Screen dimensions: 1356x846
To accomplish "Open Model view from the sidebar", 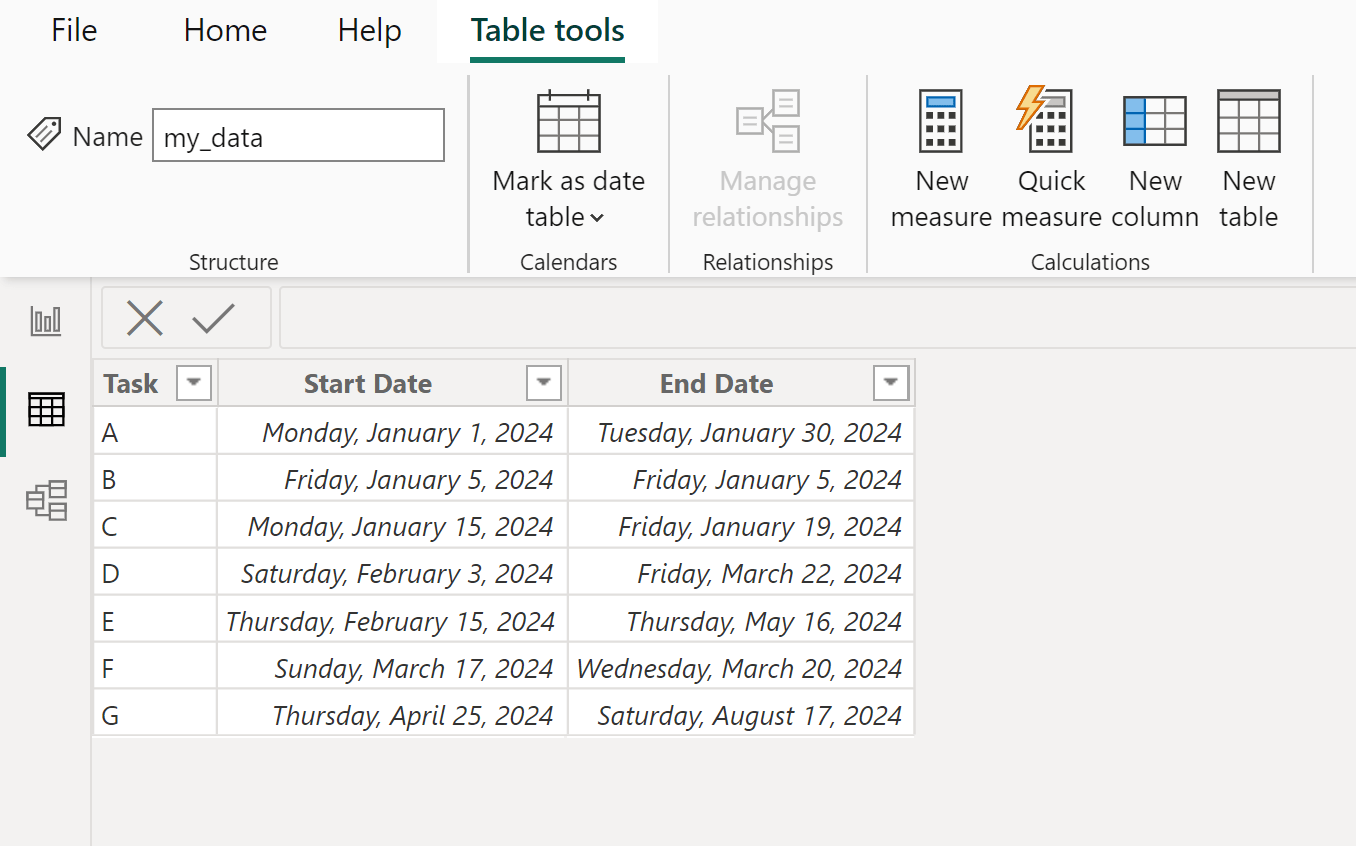I will click(x=45, y=500).
